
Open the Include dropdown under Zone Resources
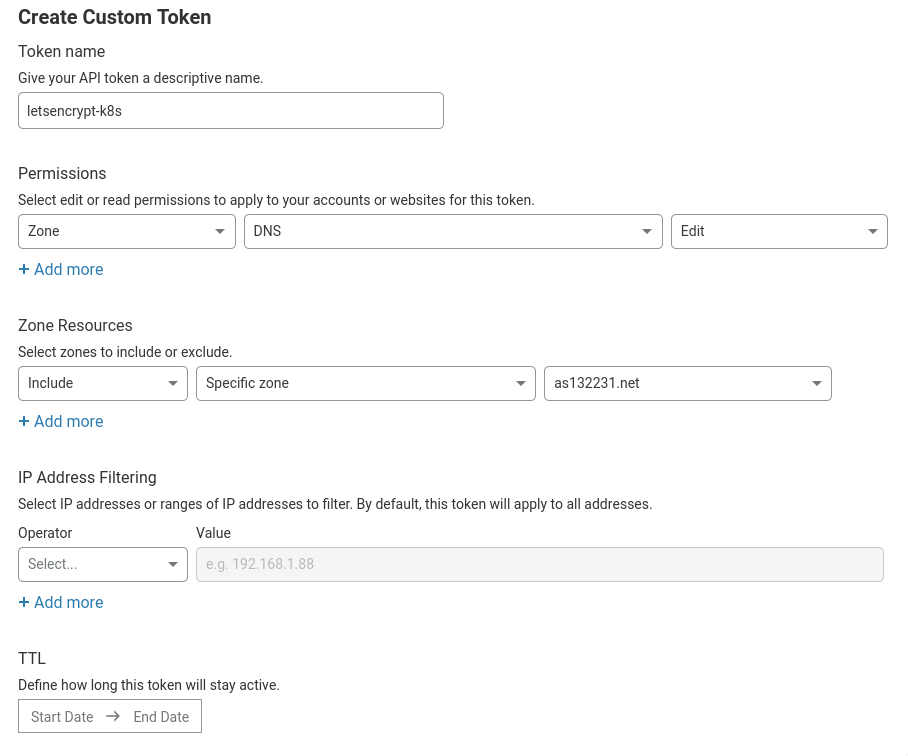(102, 383)
